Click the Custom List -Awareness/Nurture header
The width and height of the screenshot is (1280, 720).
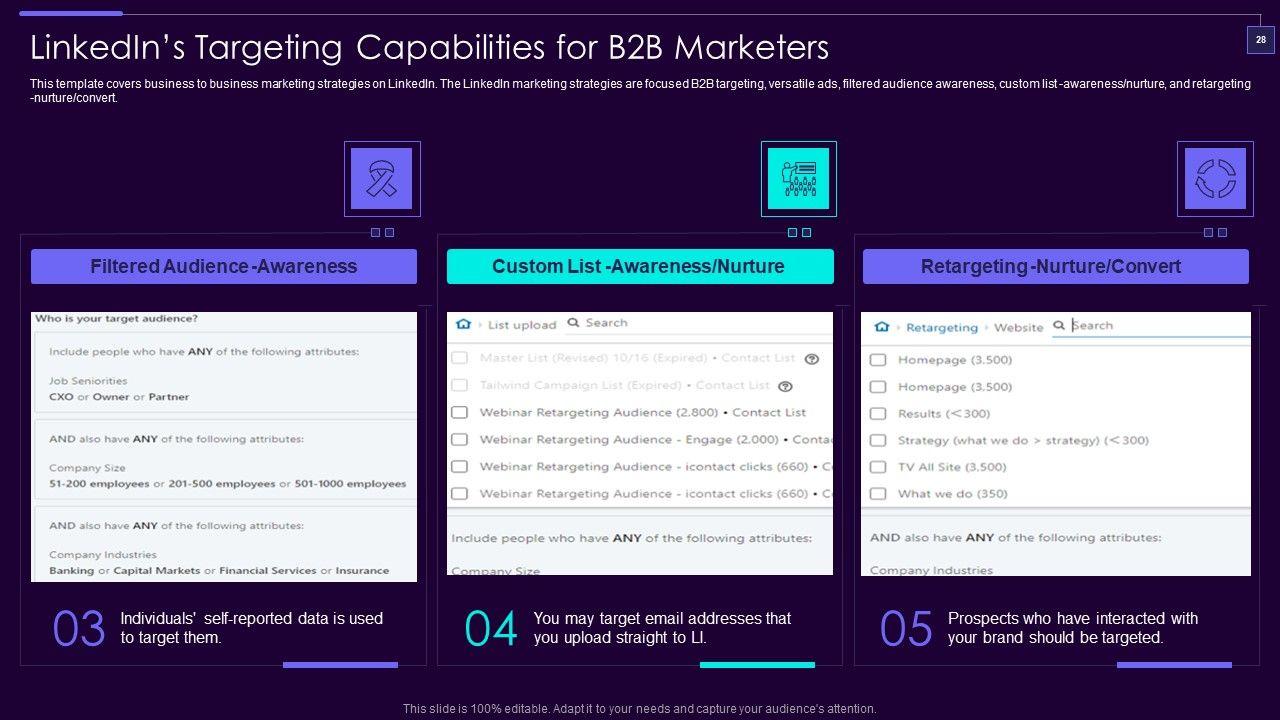639,267
